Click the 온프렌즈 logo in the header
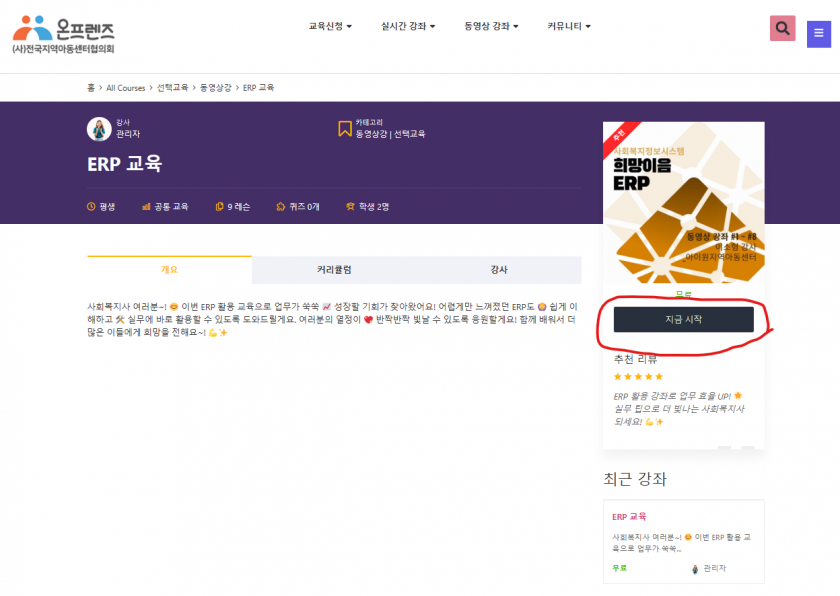The width and height of the screenshot is (840, 596). pyautogui.click(x=63, y=34)
